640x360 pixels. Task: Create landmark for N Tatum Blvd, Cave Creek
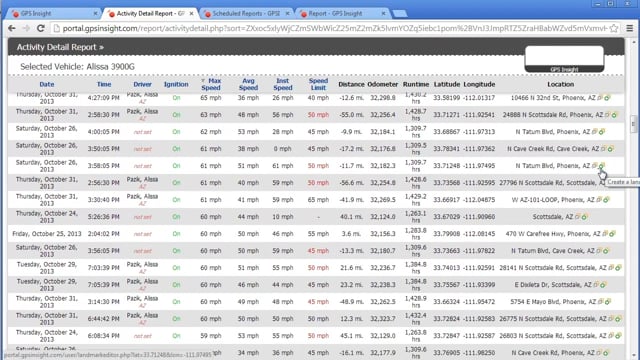[x=606, y=251]
